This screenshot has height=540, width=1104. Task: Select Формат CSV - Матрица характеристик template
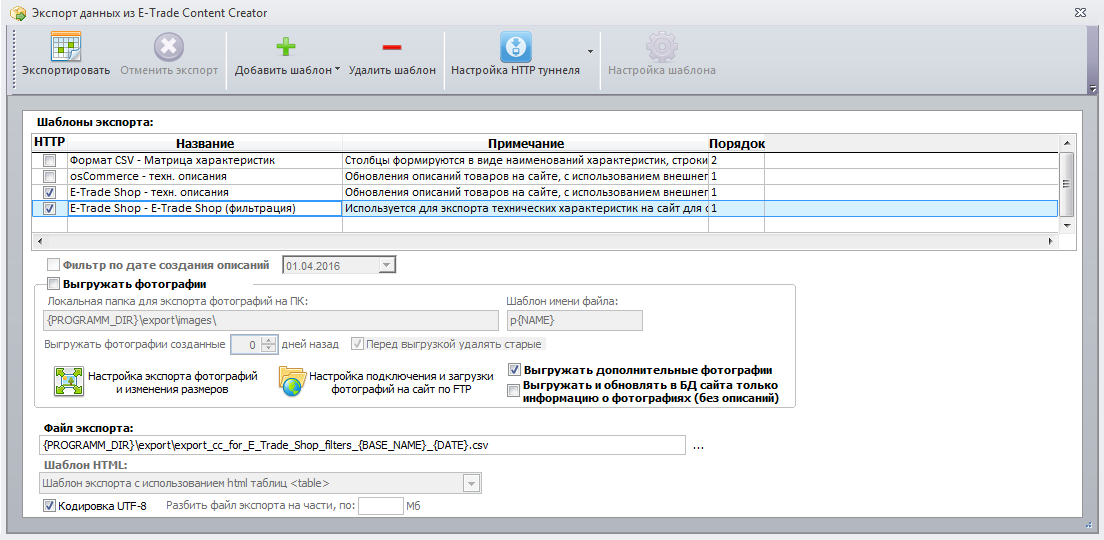[x=205, y=161]
